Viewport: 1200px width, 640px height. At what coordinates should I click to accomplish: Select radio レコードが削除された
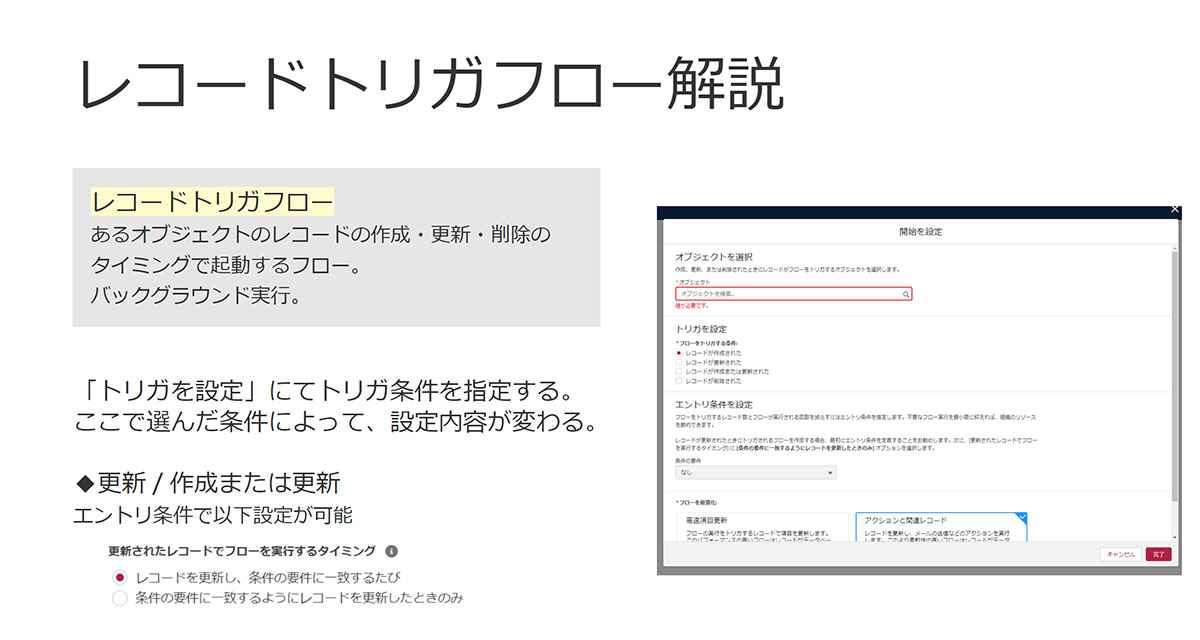(x=679, y=380)
